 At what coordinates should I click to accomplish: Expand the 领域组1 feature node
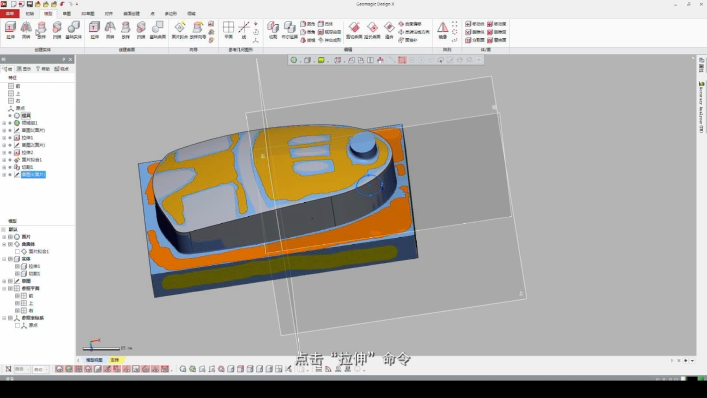4,123
